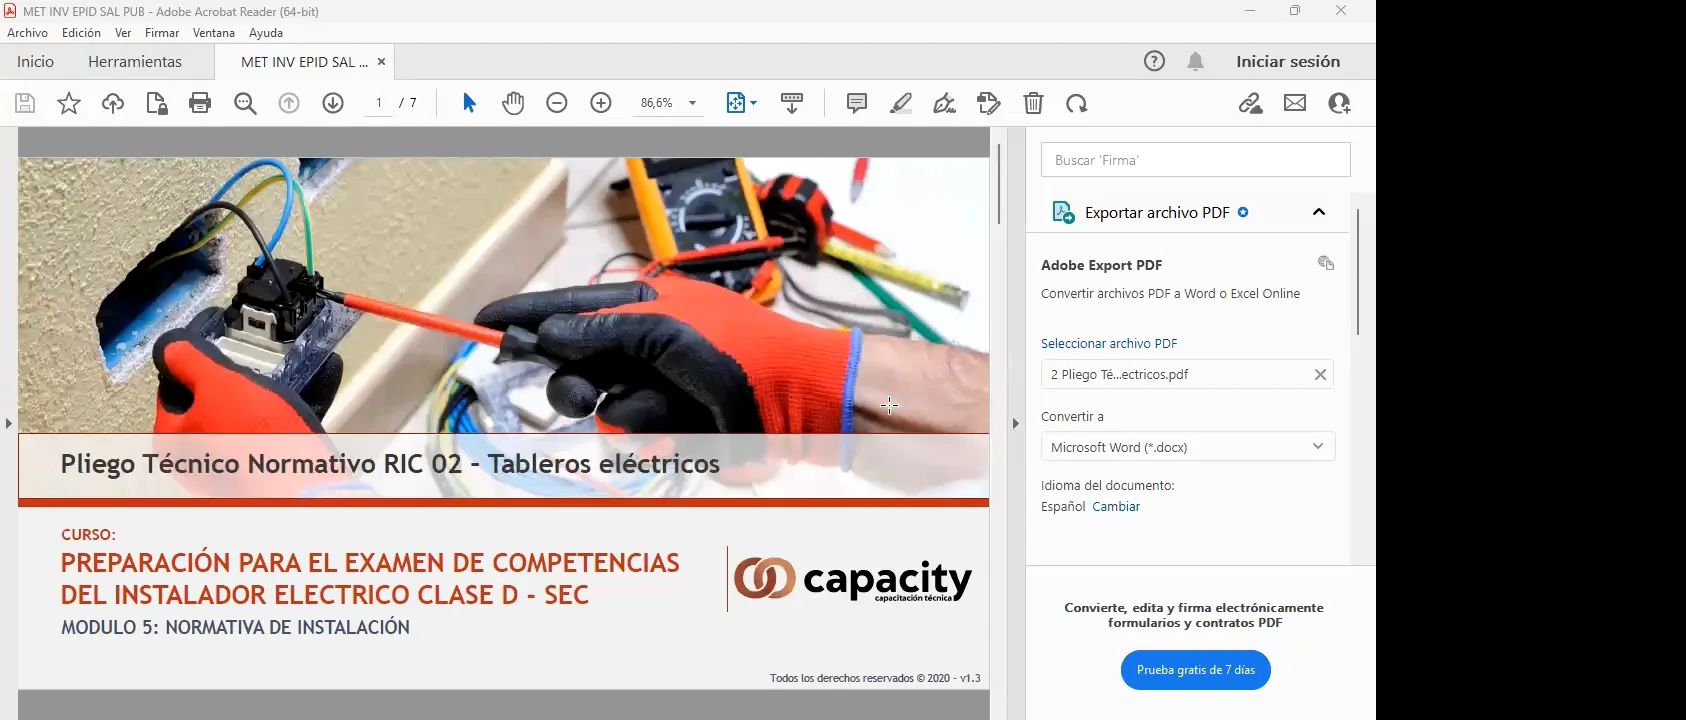Open the Archivo menu

point(27,33)
